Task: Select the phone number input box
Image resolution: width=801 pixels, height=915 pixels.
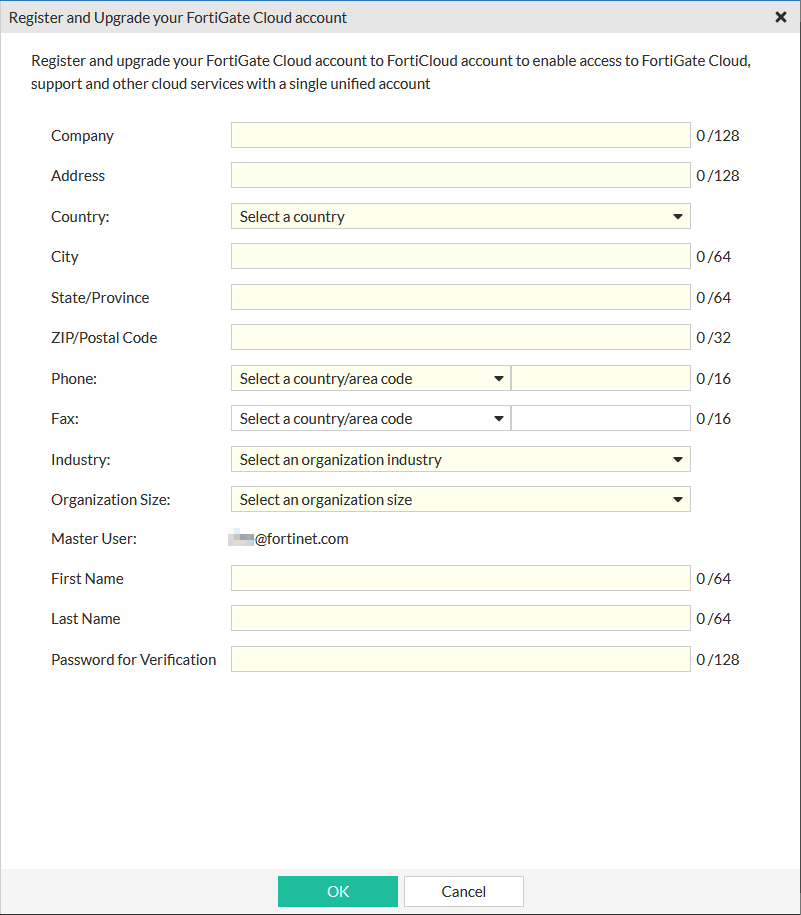Action: pos(600,378)
